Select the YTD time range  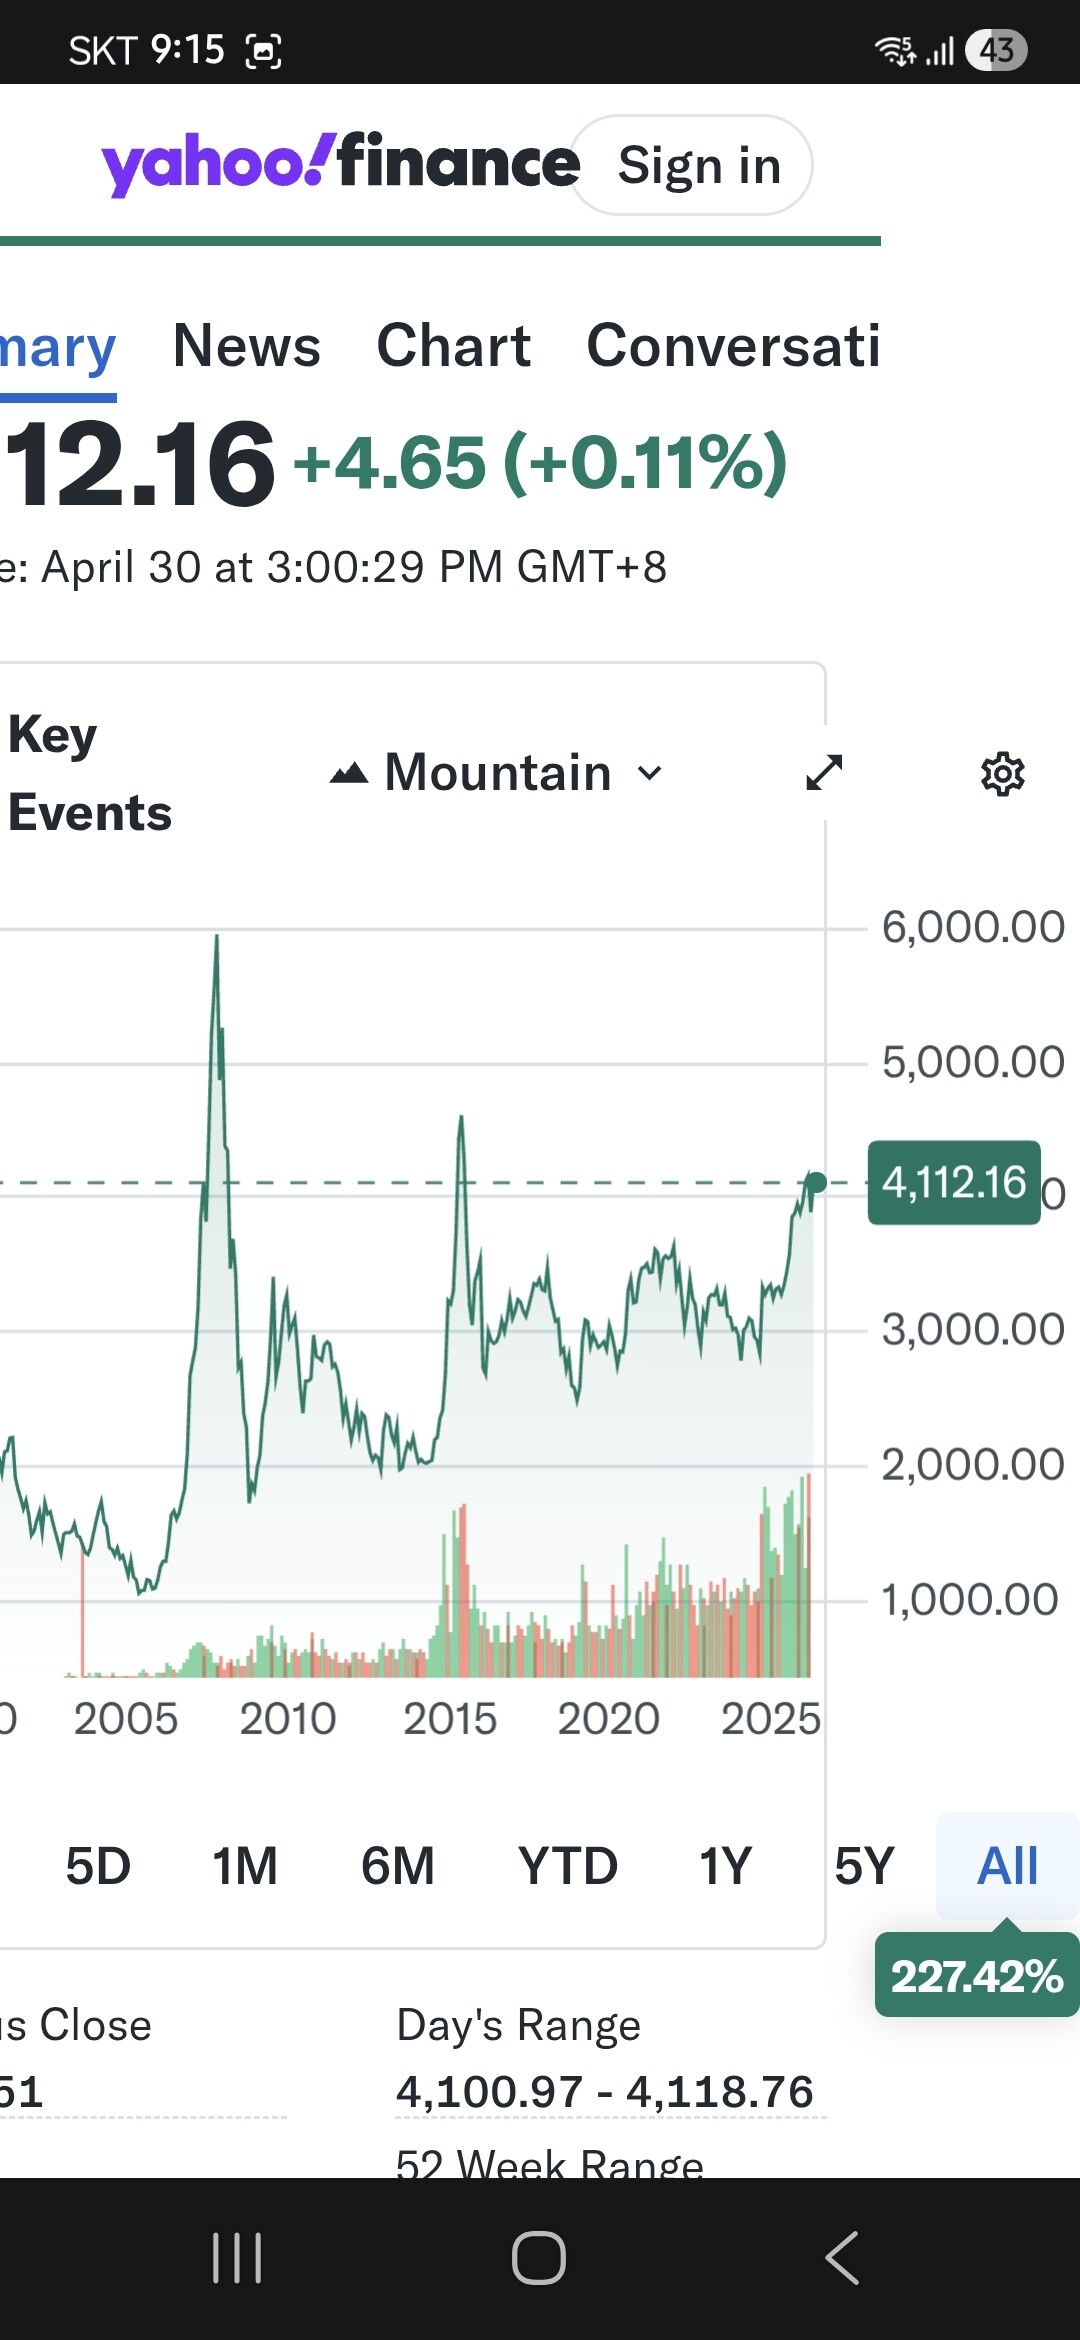click(x=568, y=1866)
